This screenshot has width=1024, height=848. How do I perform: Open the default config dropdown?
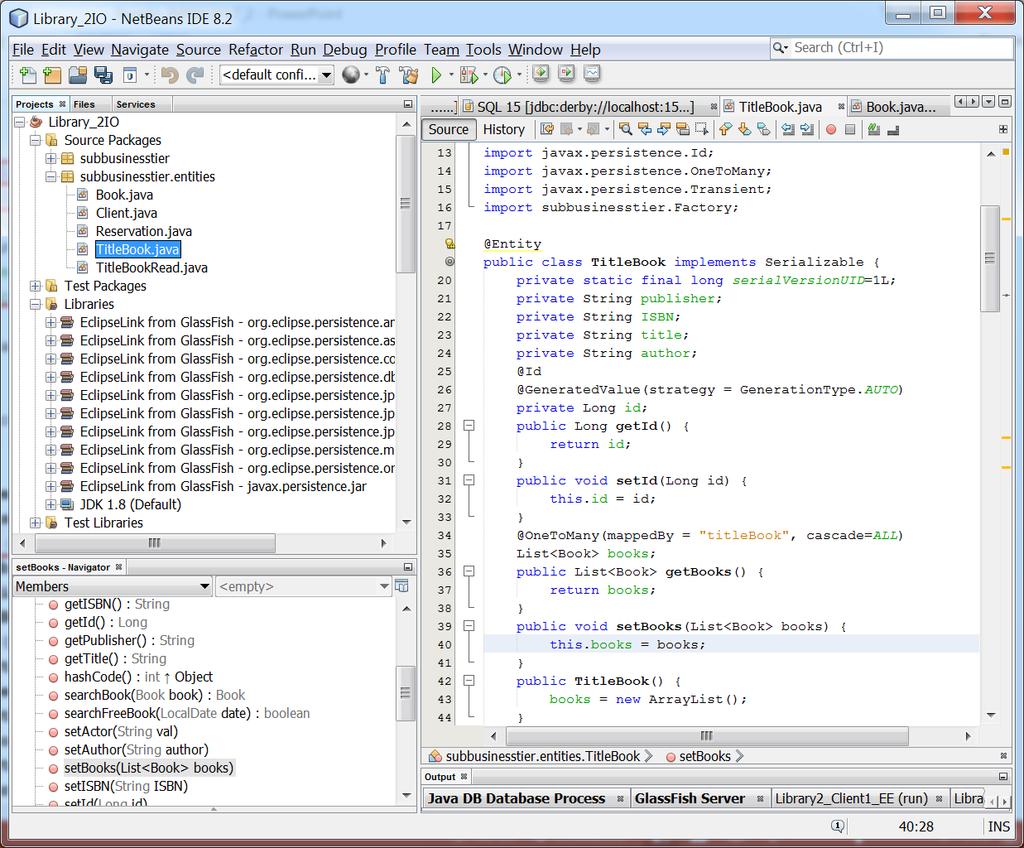(x=326, y=75)
